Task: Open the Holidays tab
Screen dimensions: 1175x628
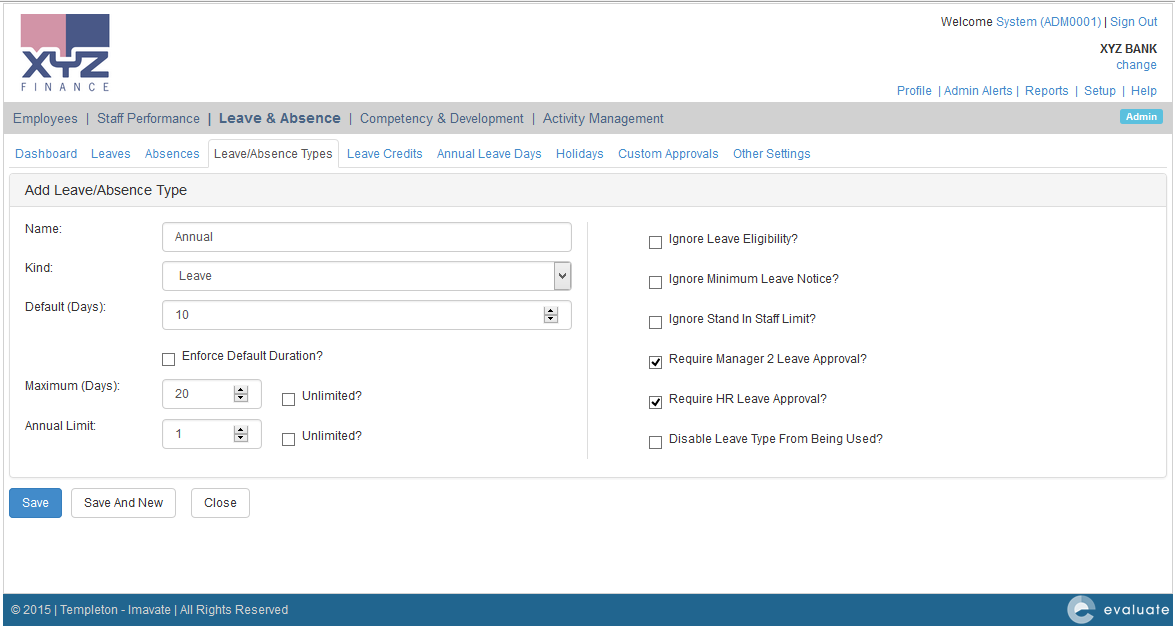Action: point(579,154)
